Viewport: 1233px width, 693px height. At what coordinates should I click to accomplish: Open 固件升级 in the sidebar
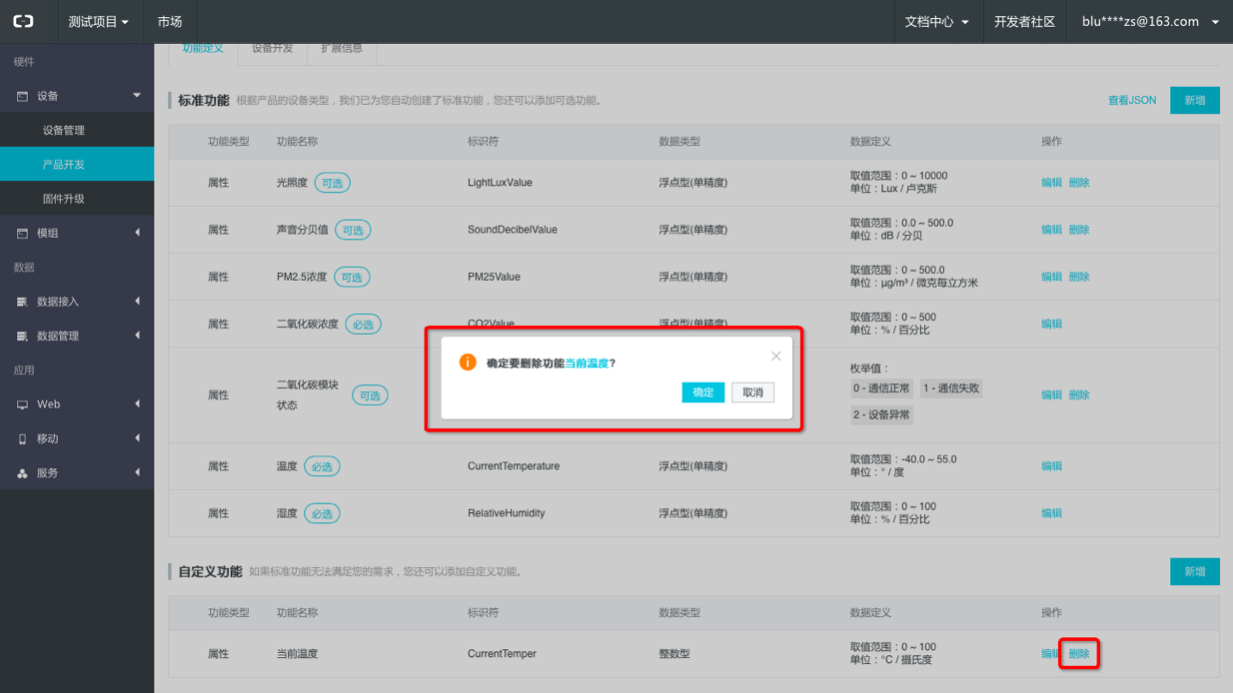pyautogui.click(x=64, y=199)
